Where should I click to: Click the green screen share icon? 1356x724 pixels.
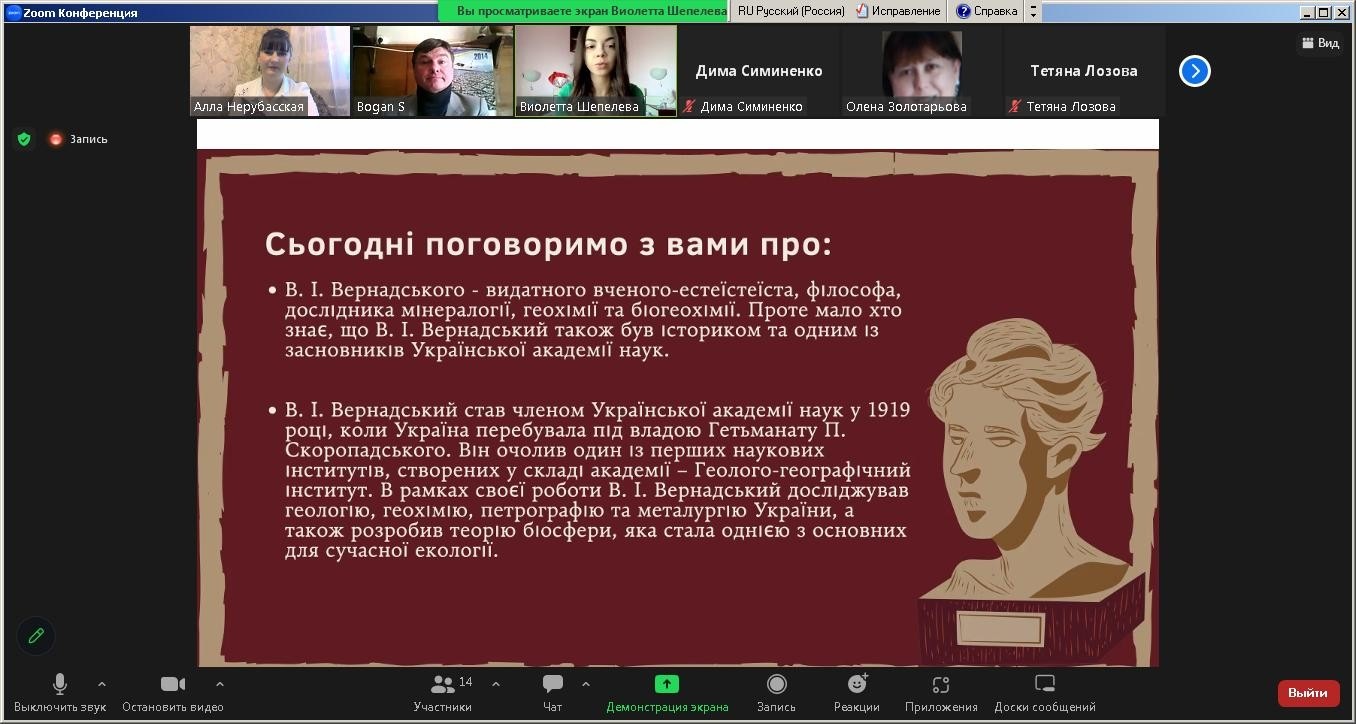point(667,685)
